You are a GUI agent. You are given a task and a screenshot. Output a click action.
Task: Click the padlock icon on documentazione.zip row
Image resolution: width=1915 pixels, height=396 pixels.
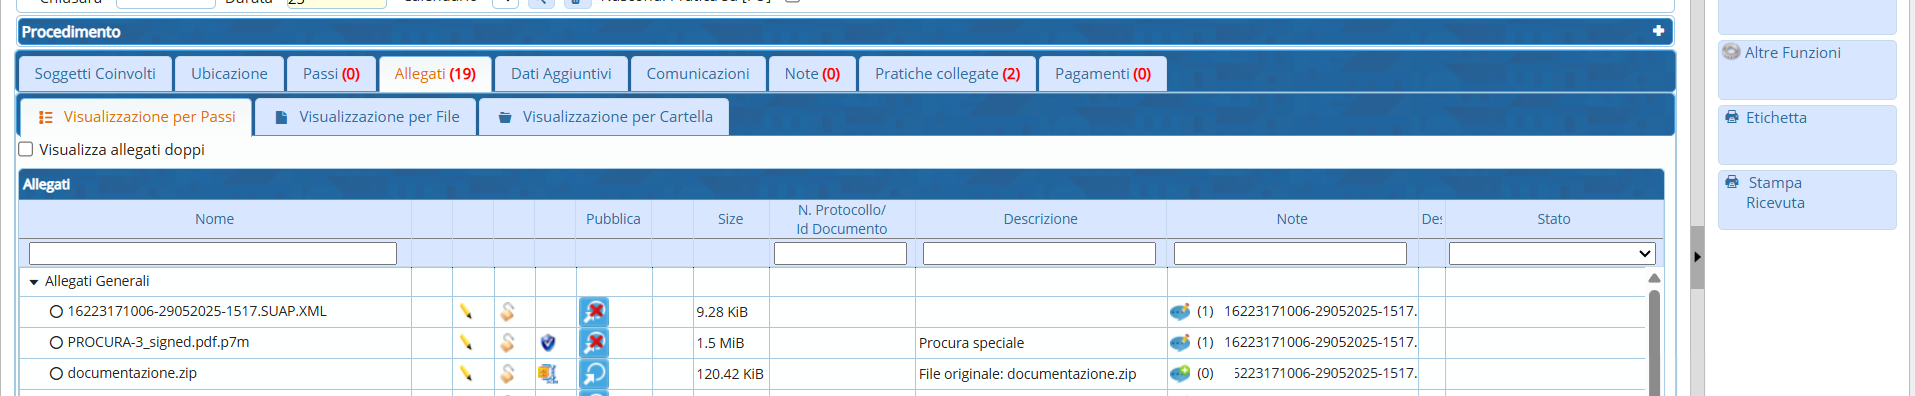(x=508, y=374)
